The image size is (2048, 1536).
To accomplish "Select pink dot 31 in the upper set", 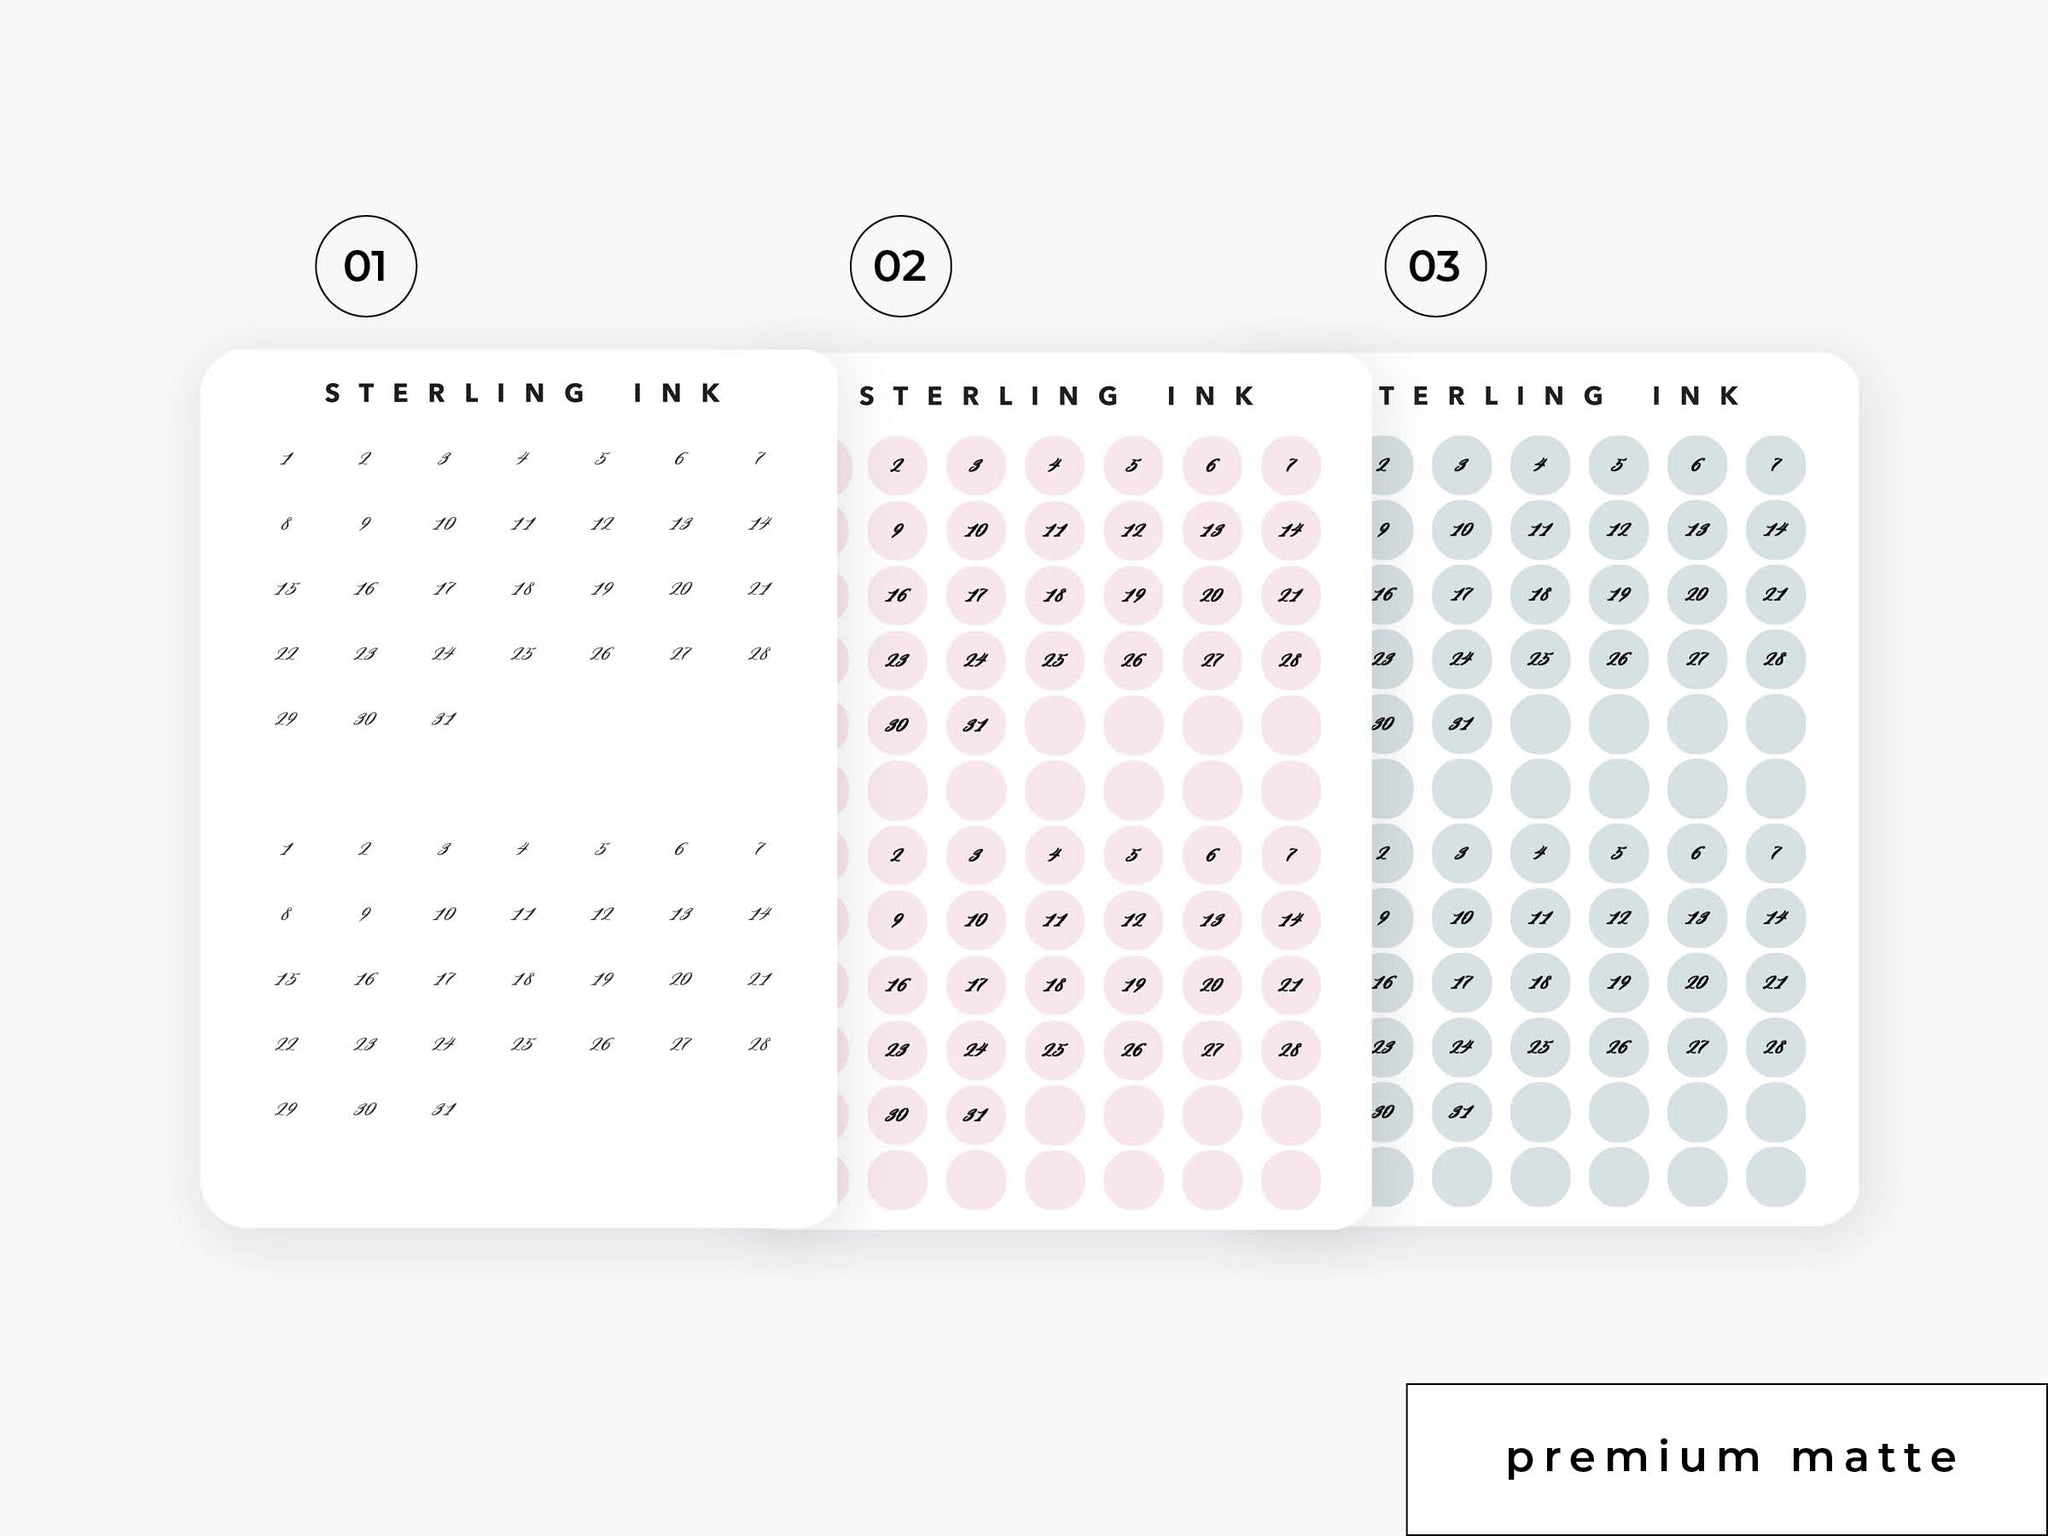I will (x=976, y=726).
